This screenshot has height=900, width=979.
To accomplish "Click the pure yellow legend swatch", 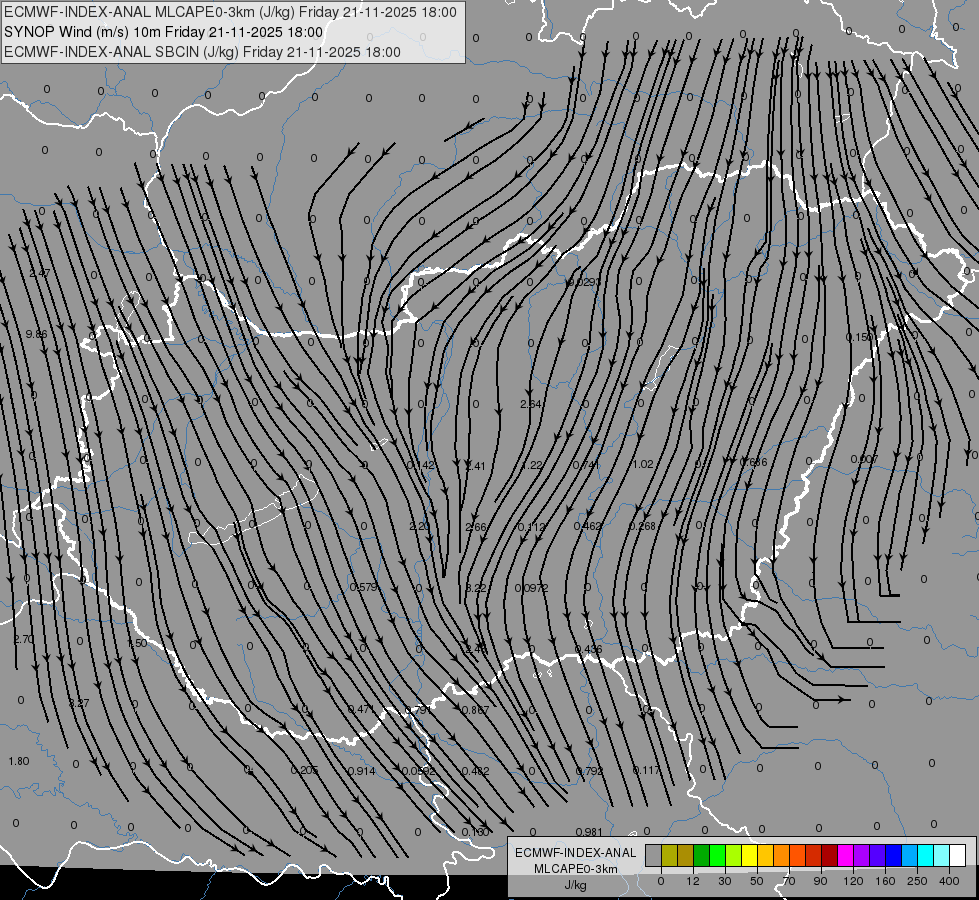I will pos(750,855).
